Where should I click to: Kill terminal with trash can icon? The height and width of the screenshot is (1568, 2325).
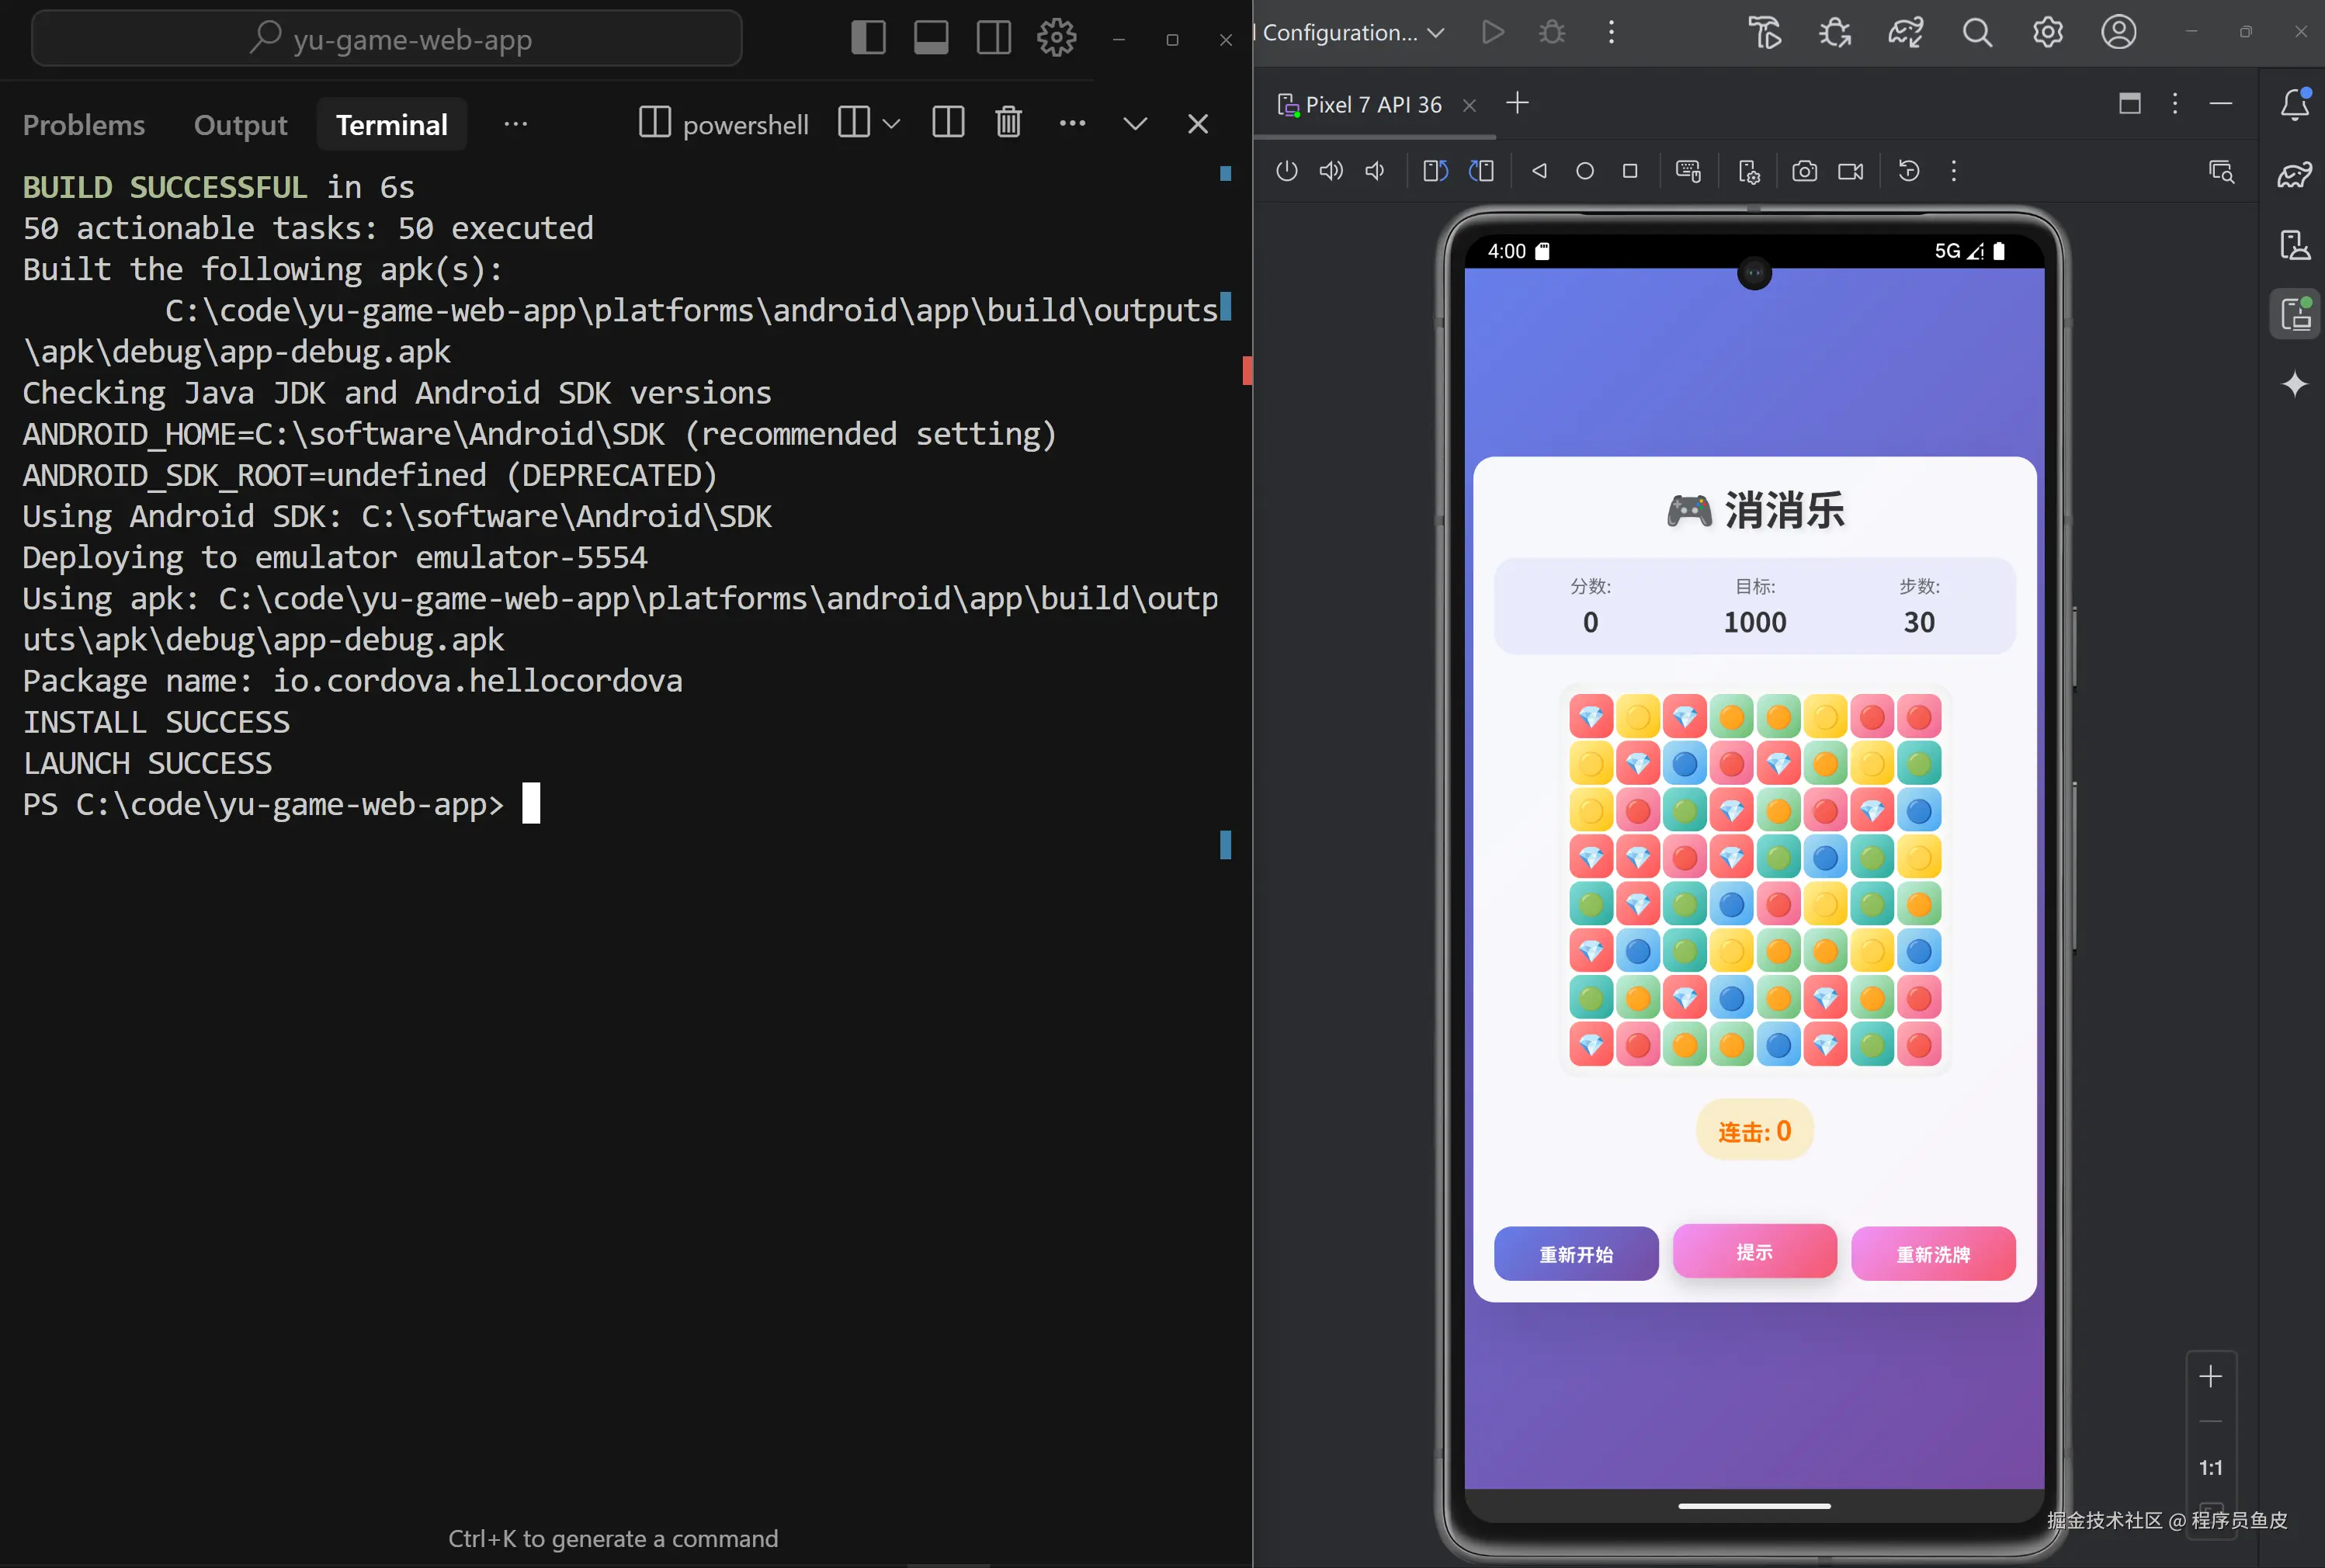pos(1008,123)
